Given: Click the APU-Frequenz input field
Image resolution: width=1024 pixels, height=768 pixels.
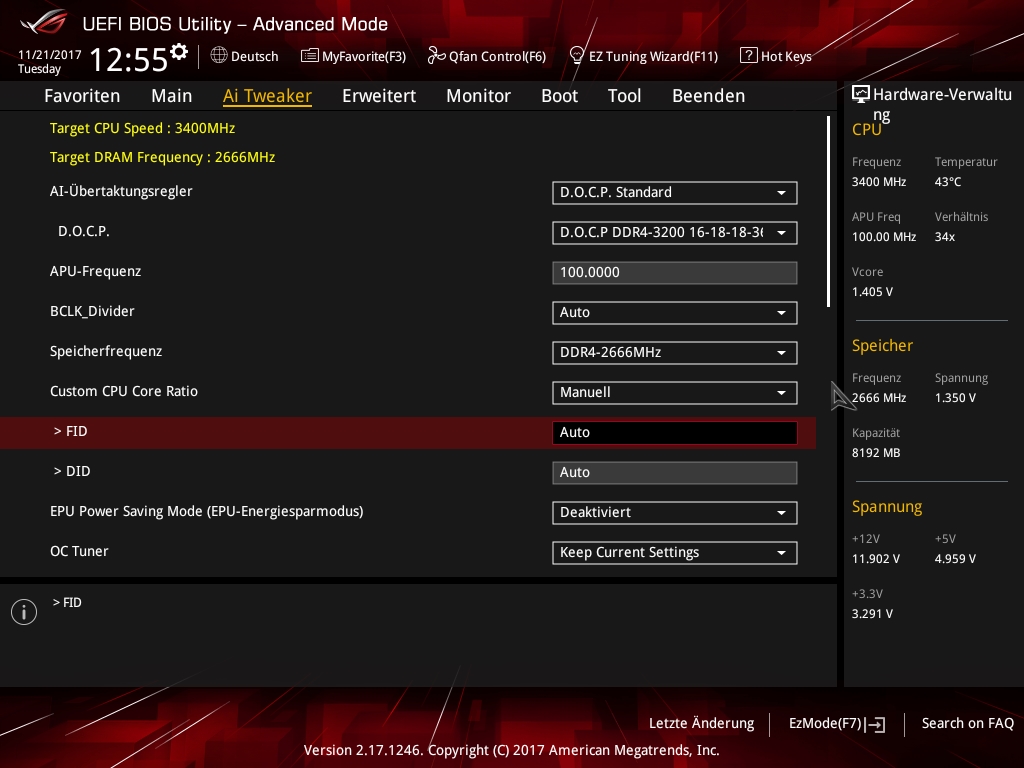Looking at the screenshot, I should tap(674, 273).
